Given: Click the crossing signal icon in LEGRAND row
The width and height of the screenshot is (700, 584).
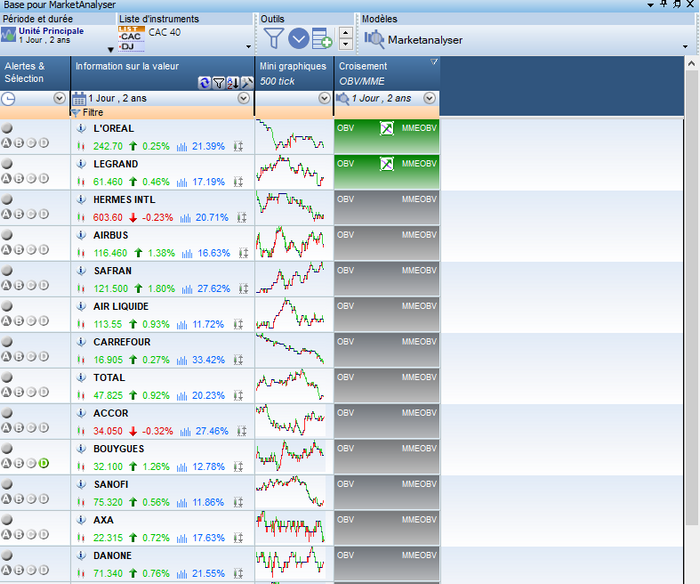Looking at the screenshot, I should coord(387,164).
